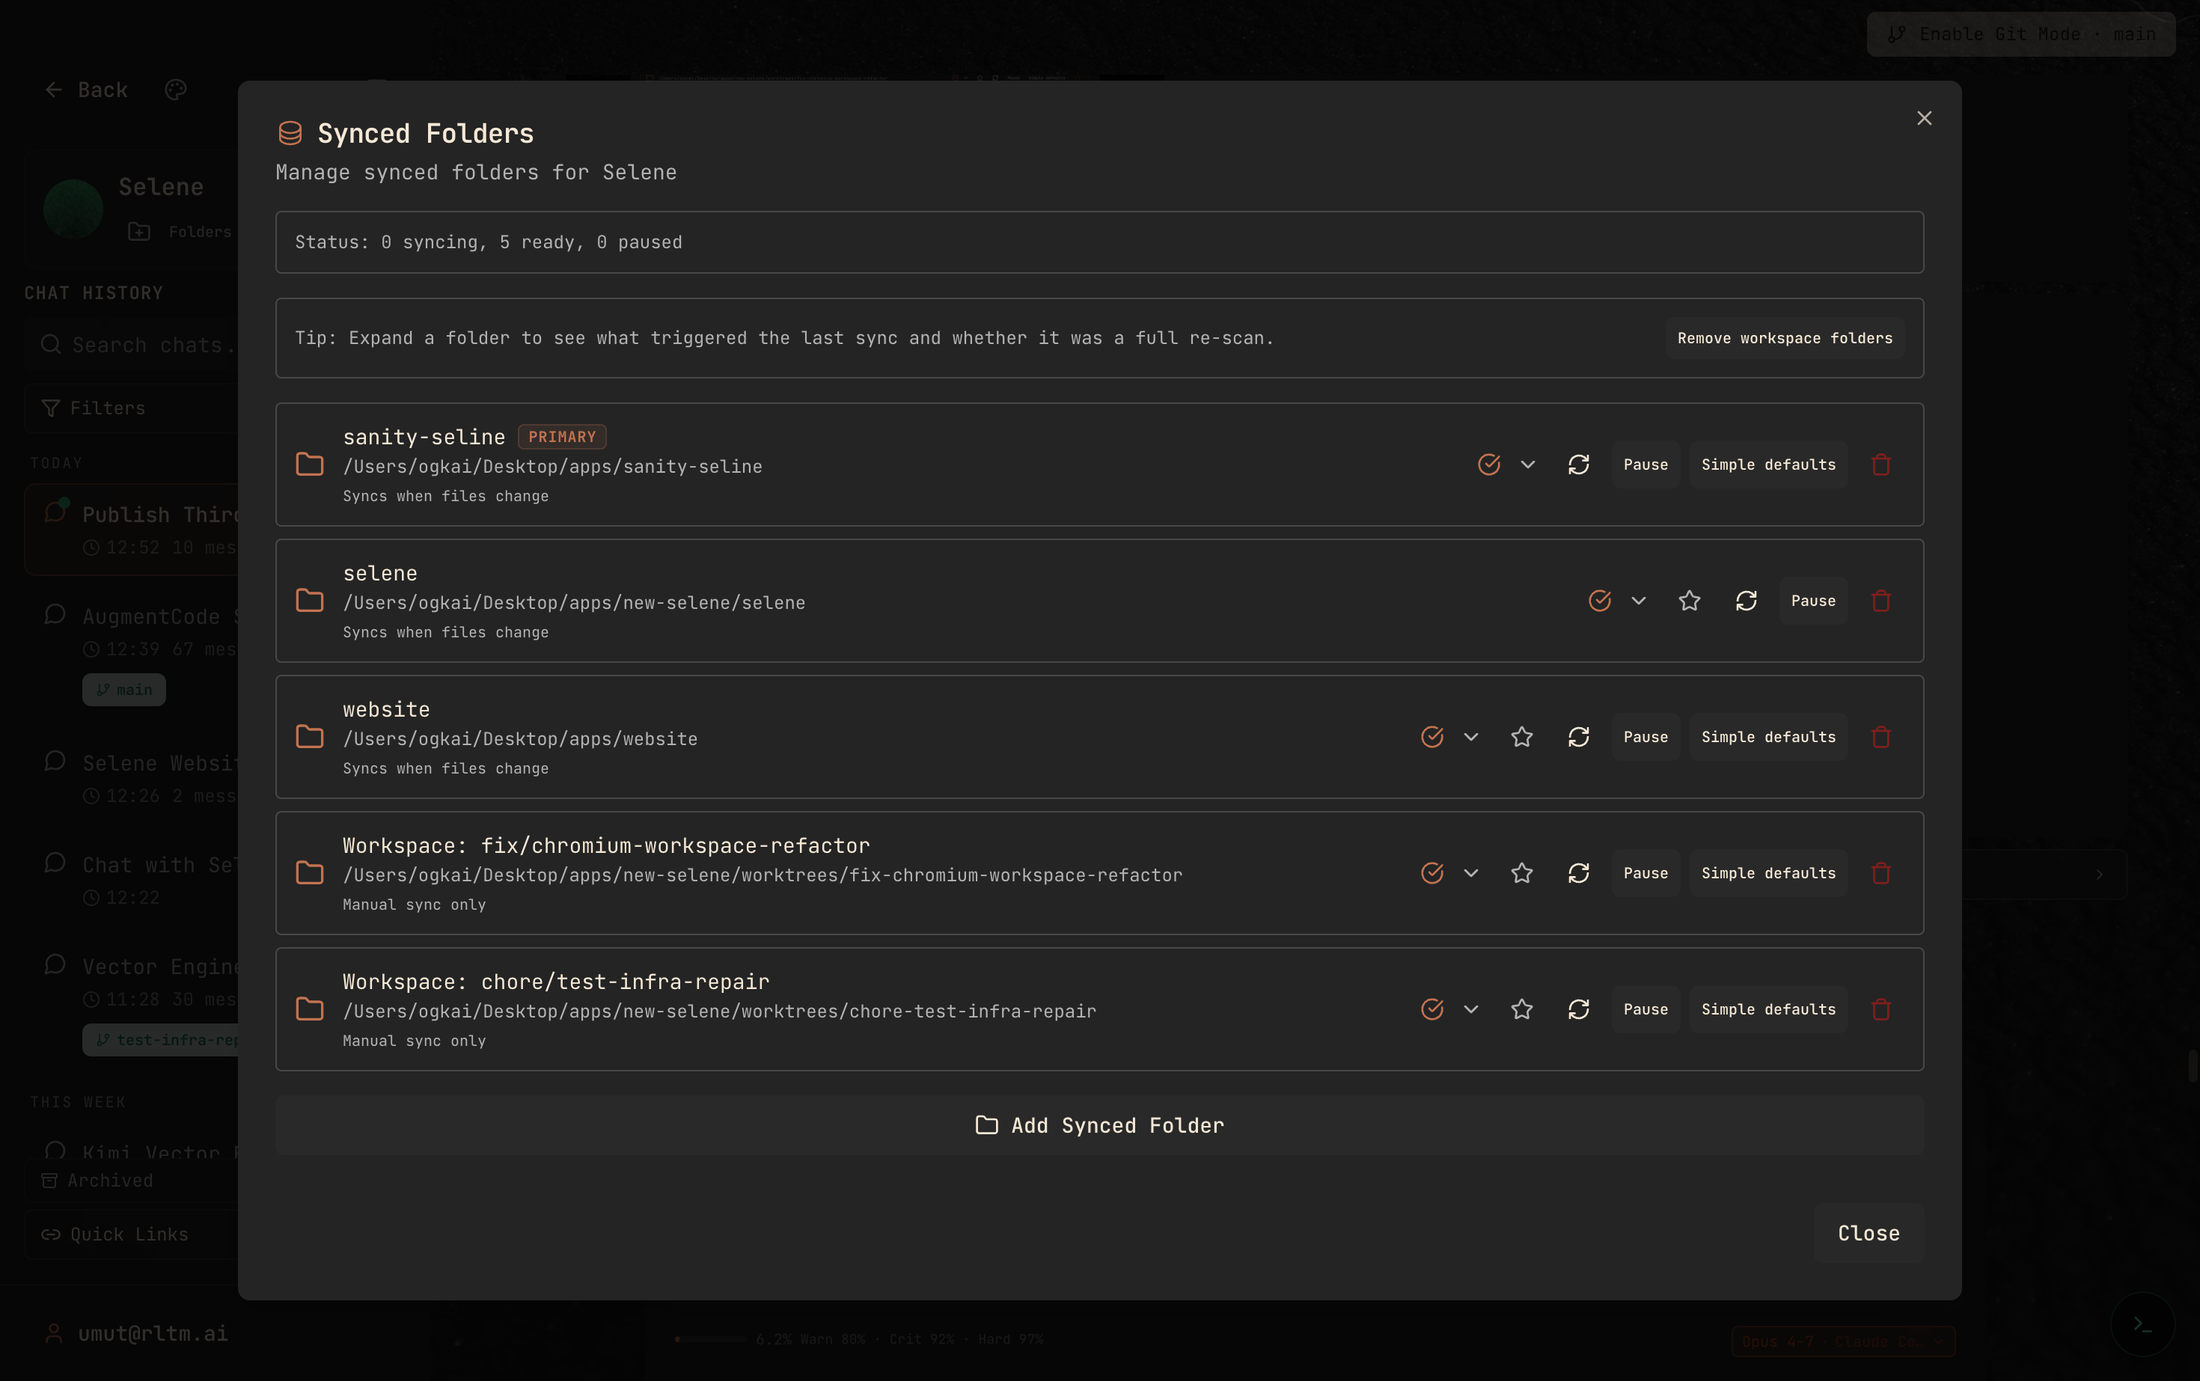
Task: Pause syncing for website folder
Action: [x=1646, y=737]
